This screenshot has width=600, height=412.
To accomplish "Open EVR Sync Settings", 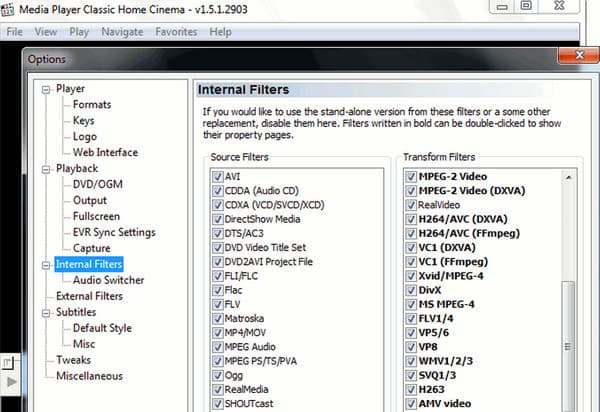I will [114, 233].
